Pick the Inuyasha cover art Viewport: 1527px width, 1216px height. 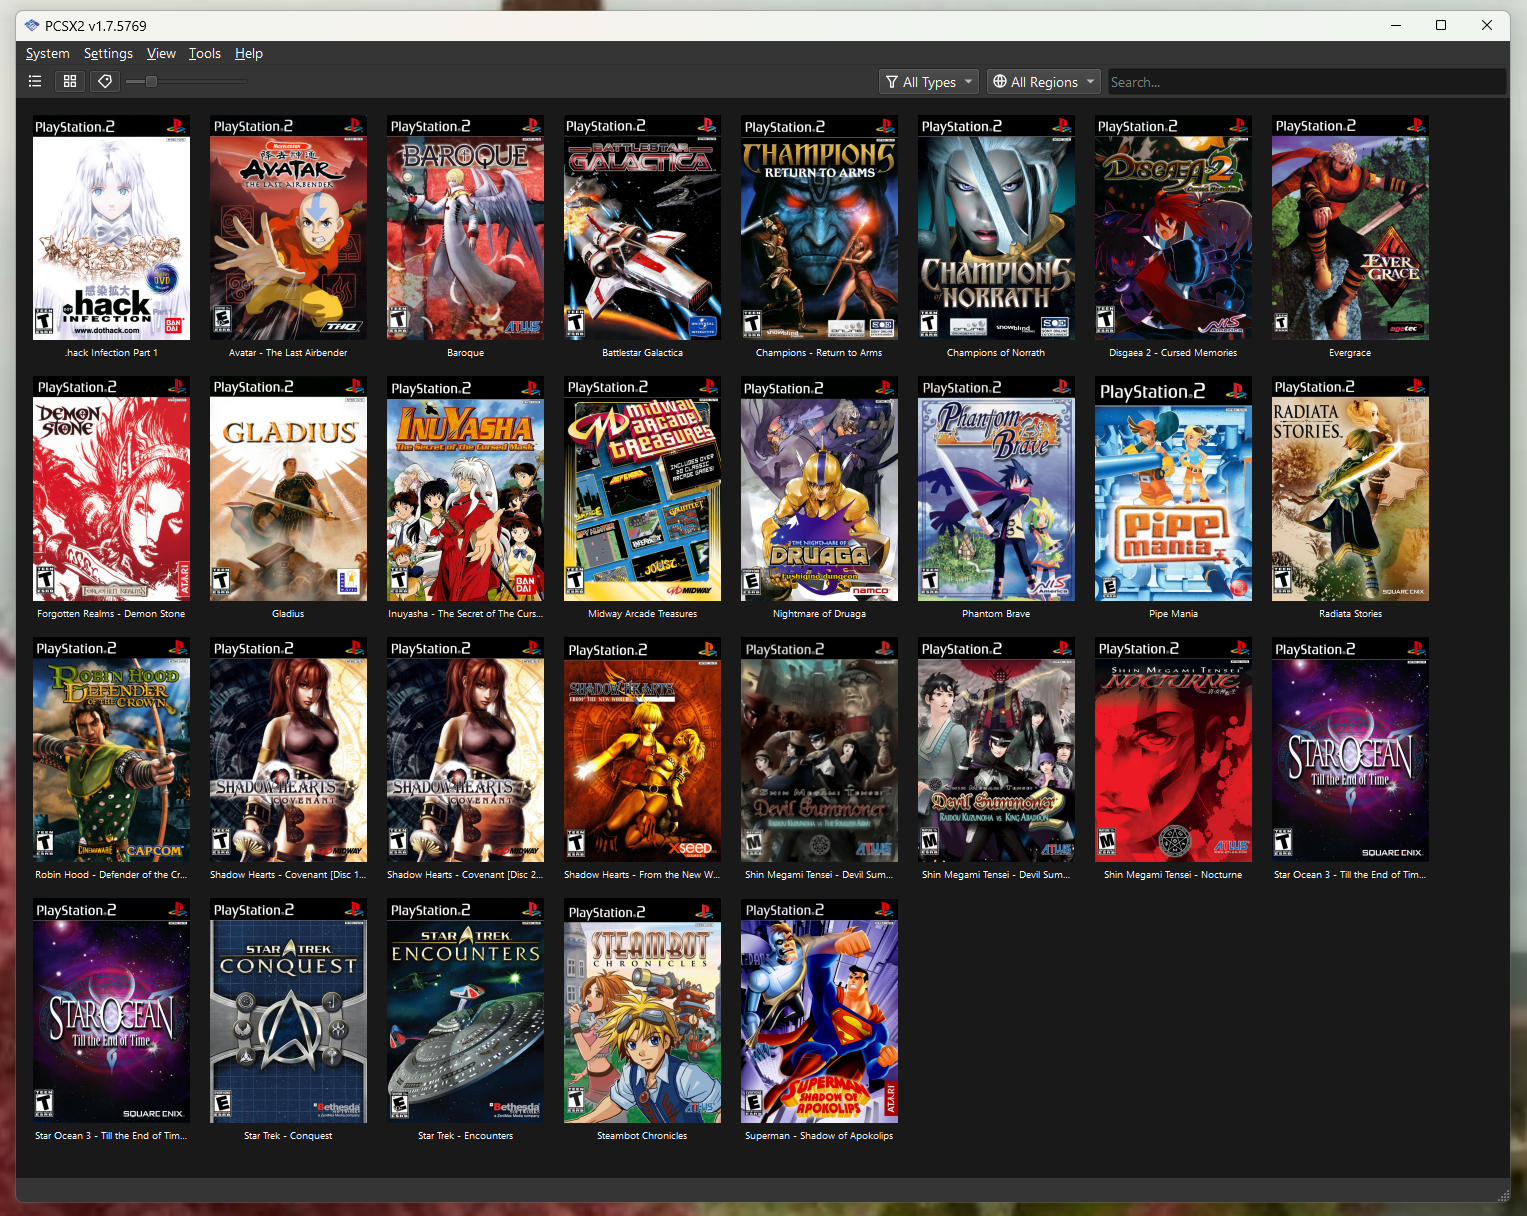(465, 488)
